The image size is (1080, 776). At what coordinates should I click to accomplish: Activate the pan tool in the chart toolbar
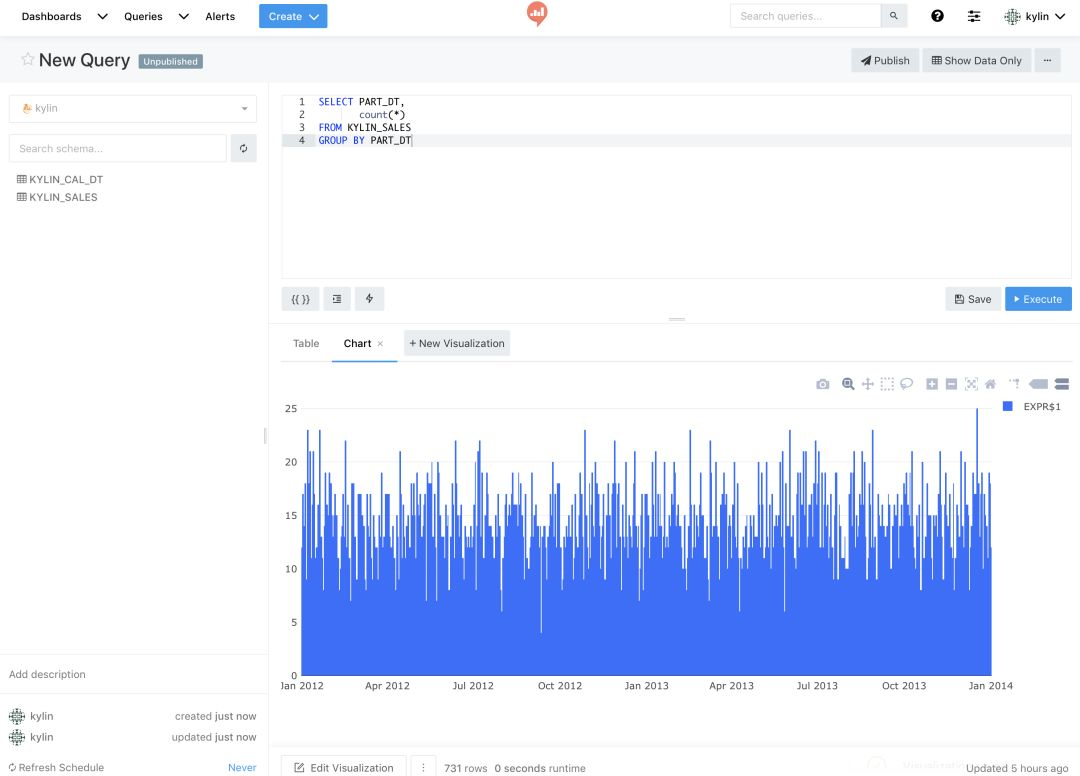click(868, 384)
